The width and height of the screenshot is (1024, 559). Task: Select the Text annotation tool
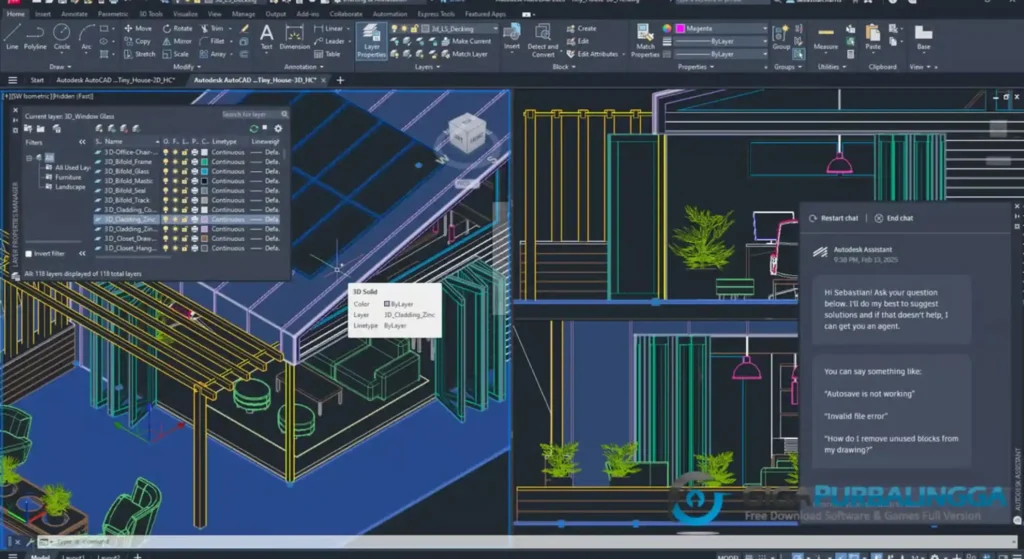[x=266, y=37]
